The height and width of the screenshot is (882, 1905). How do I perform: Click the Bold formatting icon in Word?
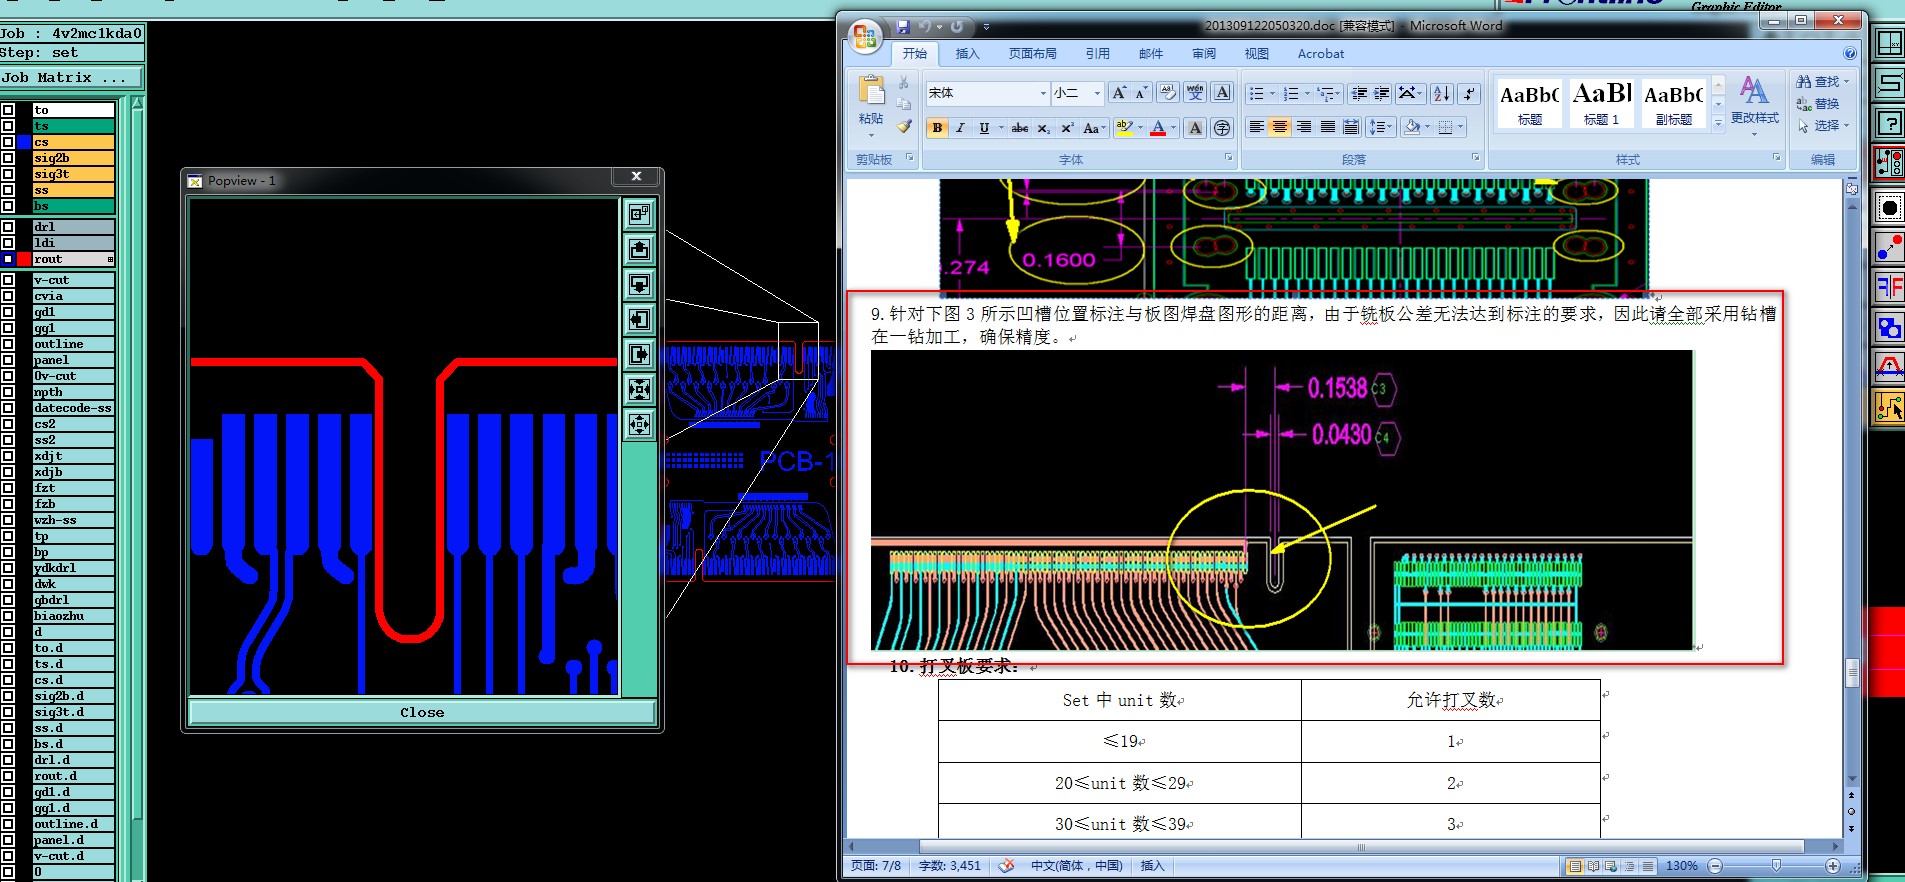[x=937, y=128]
